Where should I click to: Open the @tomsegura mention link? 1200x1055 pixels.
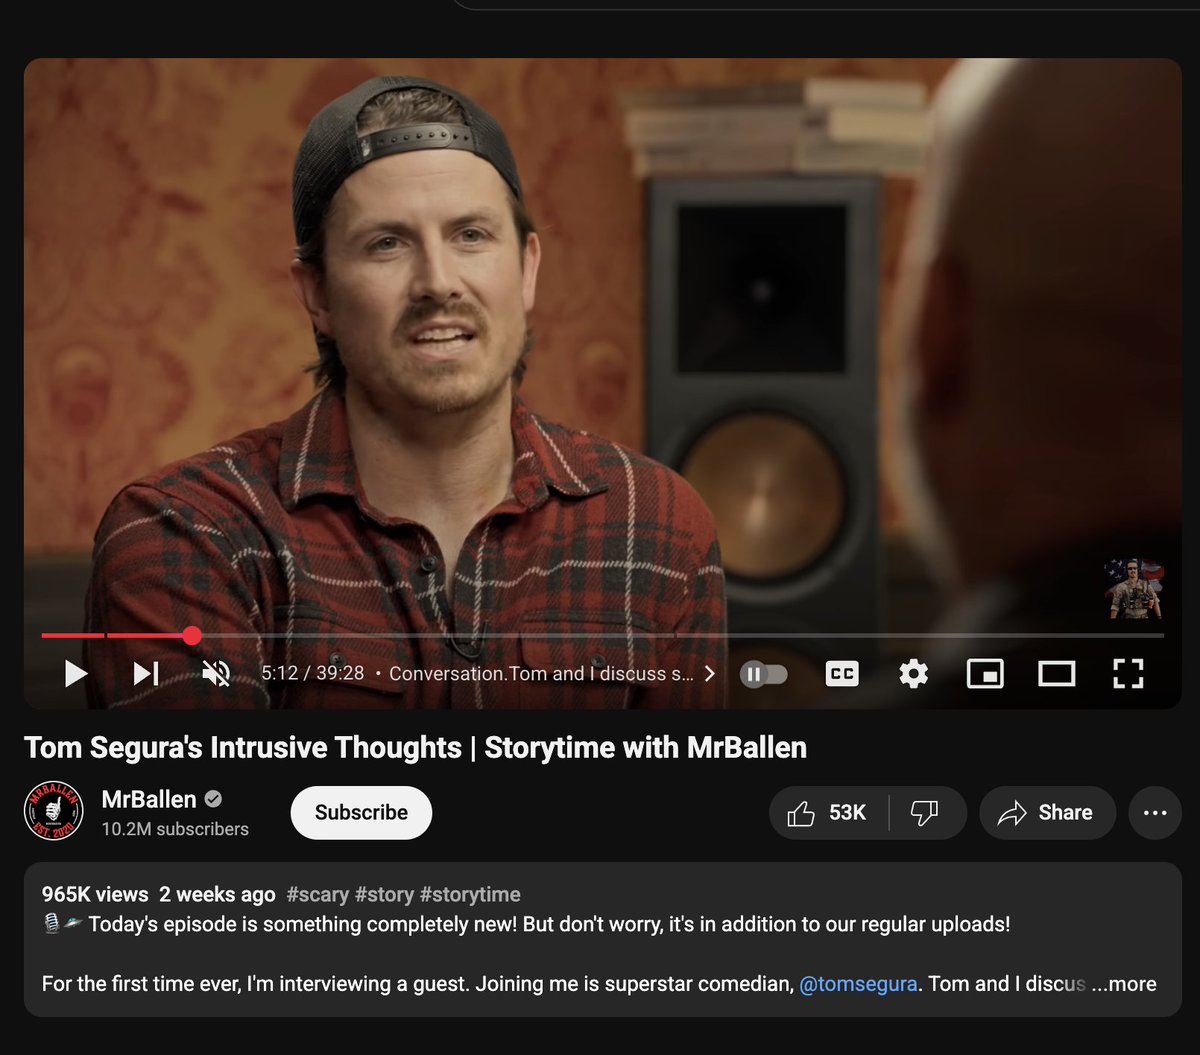pyautogui.click(x=858, y=984)
